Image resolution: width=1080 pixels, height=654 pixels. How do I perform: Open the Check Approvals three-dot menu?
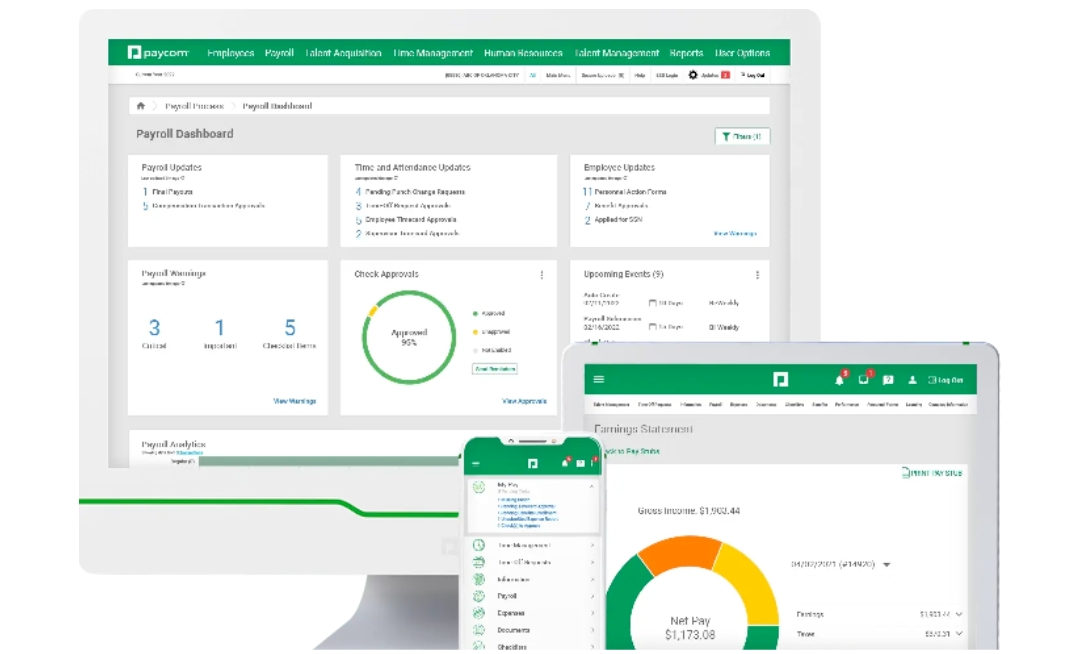542,275
